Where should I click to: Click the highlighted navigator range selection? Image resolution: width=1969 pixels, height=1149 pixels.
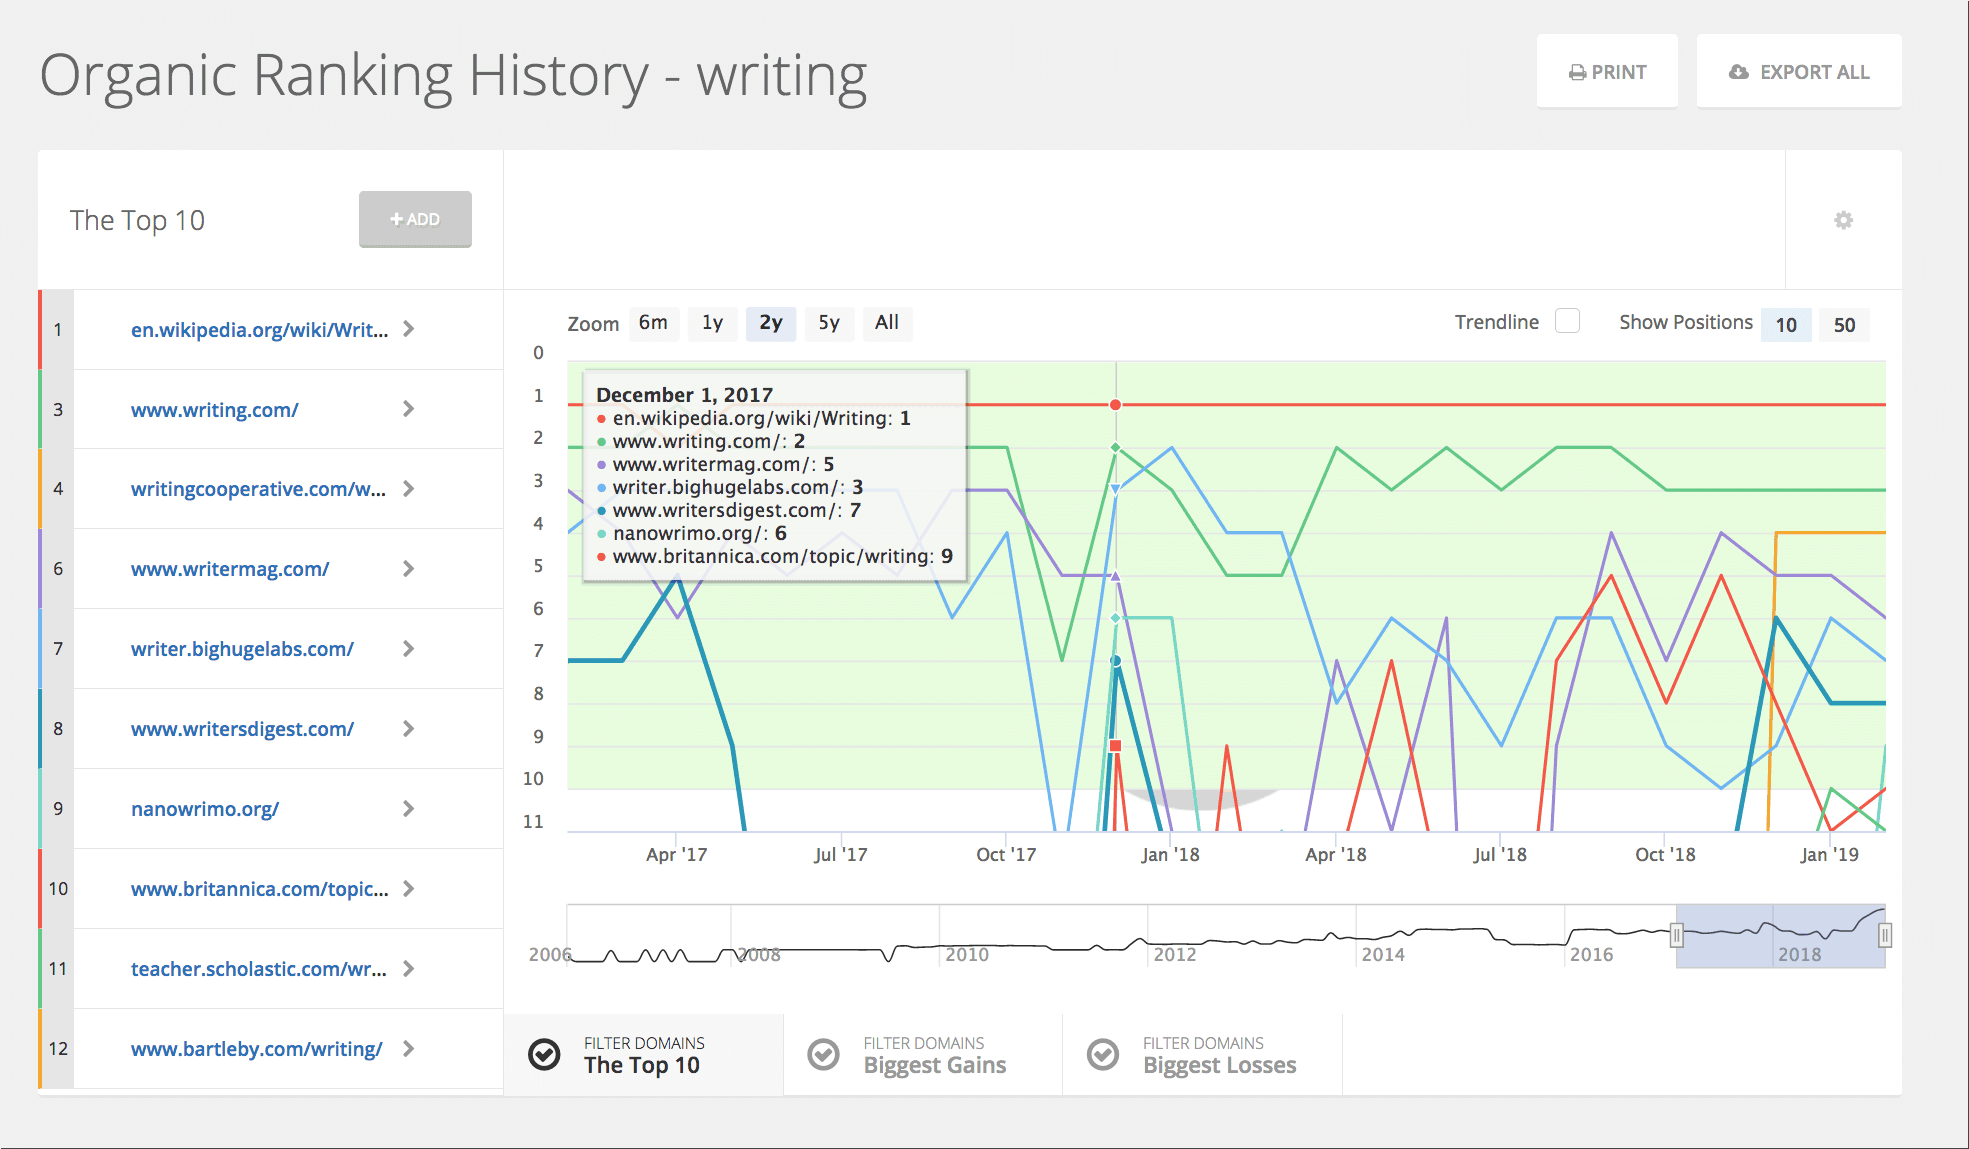coord(1781,936)
